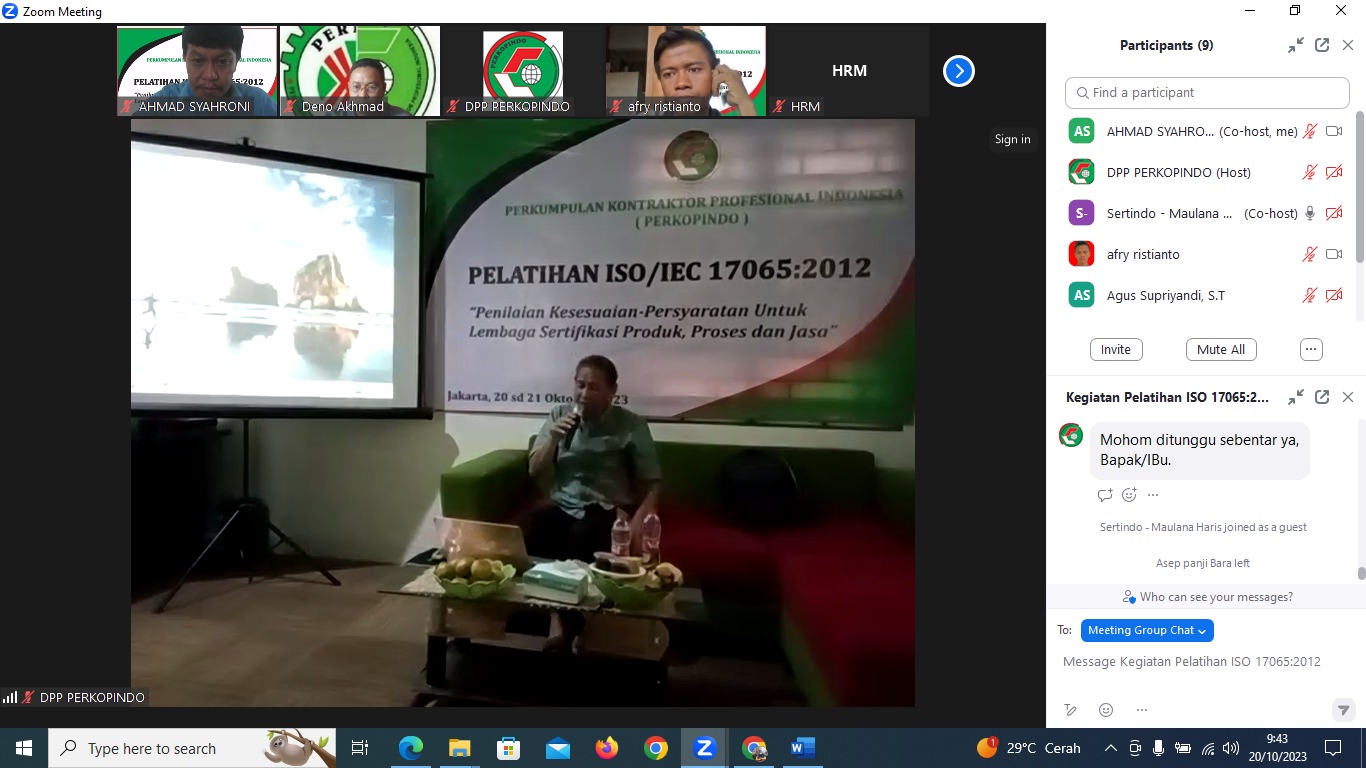
Task: Open more participant options menu
Action: 1311,349
